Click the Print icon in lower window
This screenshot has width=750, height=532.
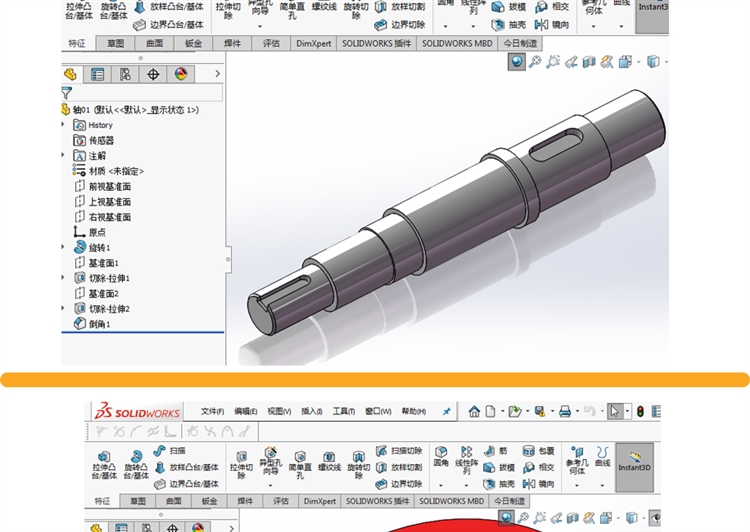coord(565,411)
